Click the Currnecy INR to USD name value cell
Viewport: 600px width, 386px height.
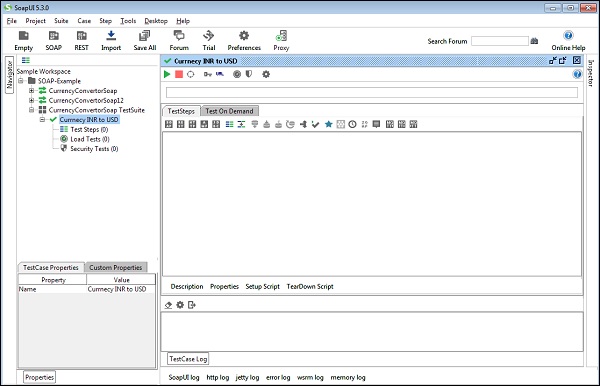(x=121, y=289)
